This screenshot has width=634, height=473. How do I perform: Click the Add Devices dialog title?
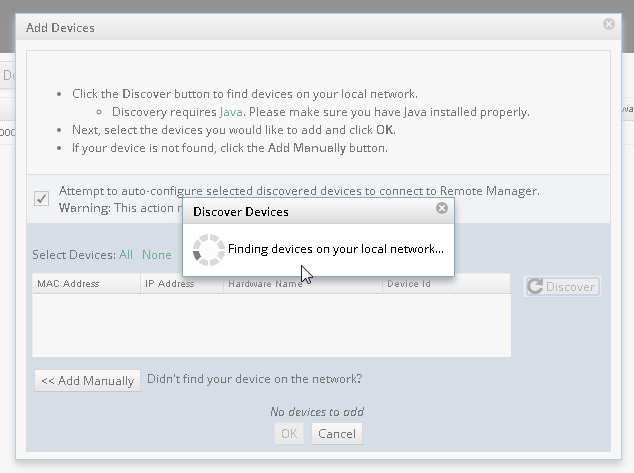pyautogui.click(x=60, y=27)
